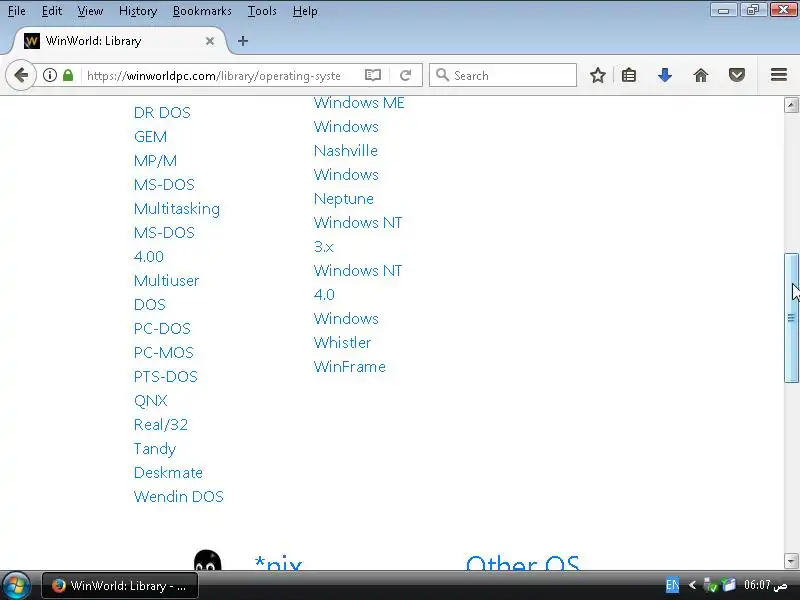Click the Windows Start orb
Viewport: 800px width, 600px height.
pyautogui.click(x=15, y=585)
